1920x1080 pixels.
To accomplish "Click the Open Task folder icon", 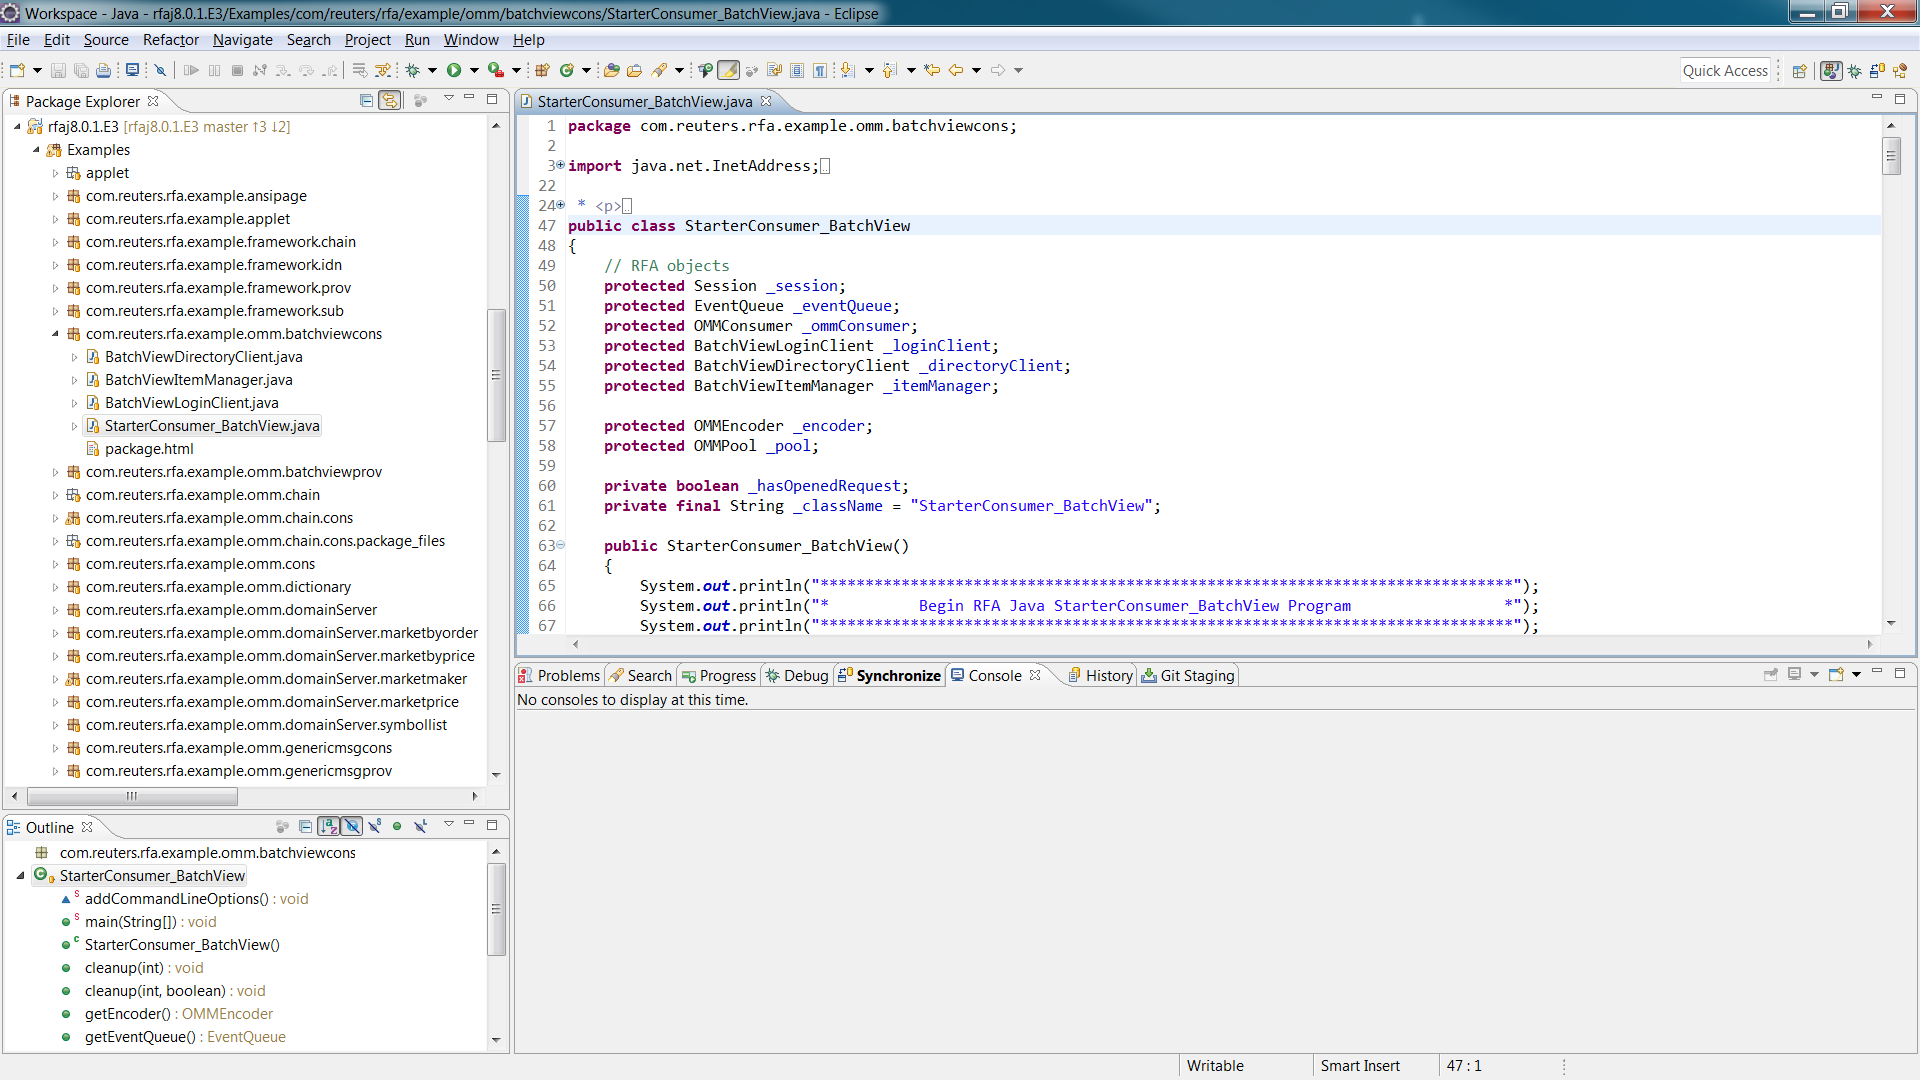I will (x=634, y=70).
